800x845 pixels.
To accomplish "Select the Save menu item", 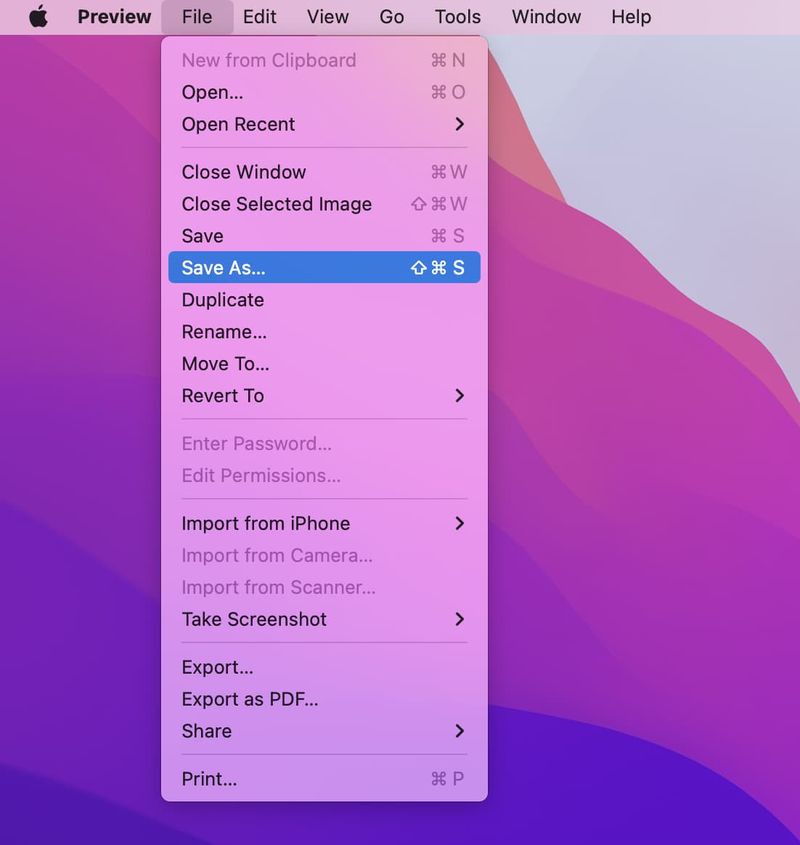I will [x=324, y=236].
